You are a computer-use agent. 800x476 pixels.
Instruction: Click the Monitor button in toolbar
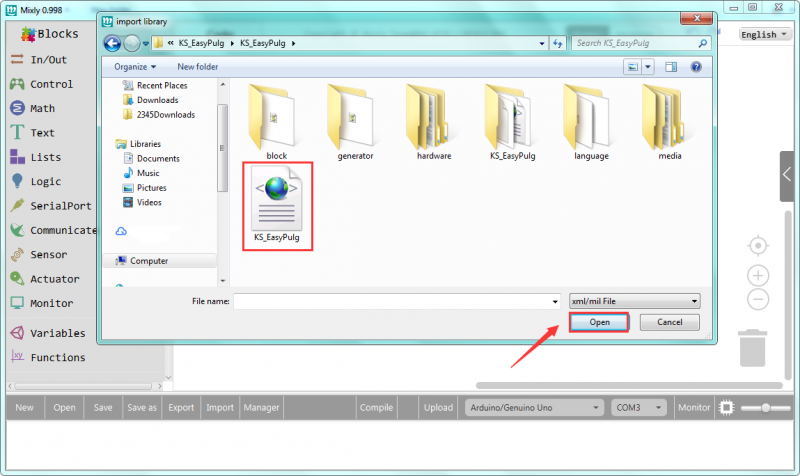[x=694, y=408]
